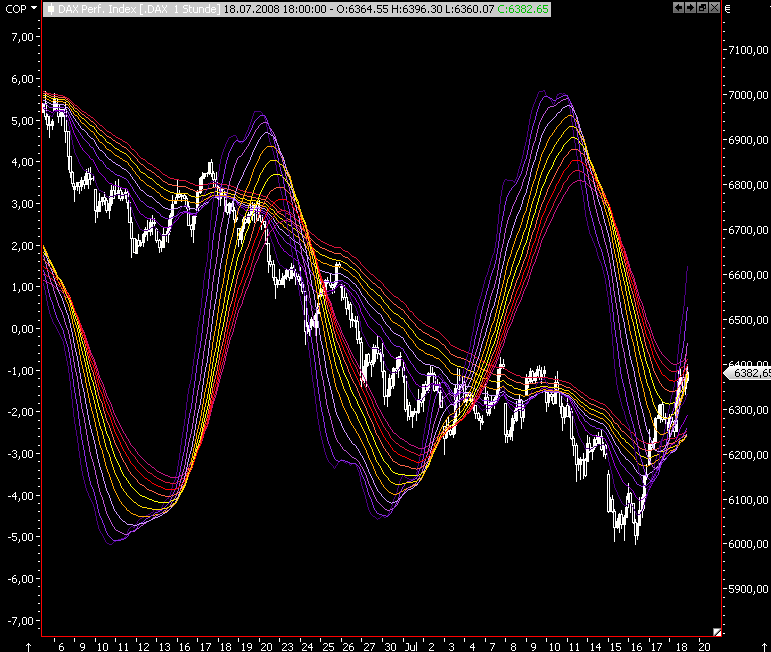
Task: Click the right arrow navigation button
Action: [691, 7]
